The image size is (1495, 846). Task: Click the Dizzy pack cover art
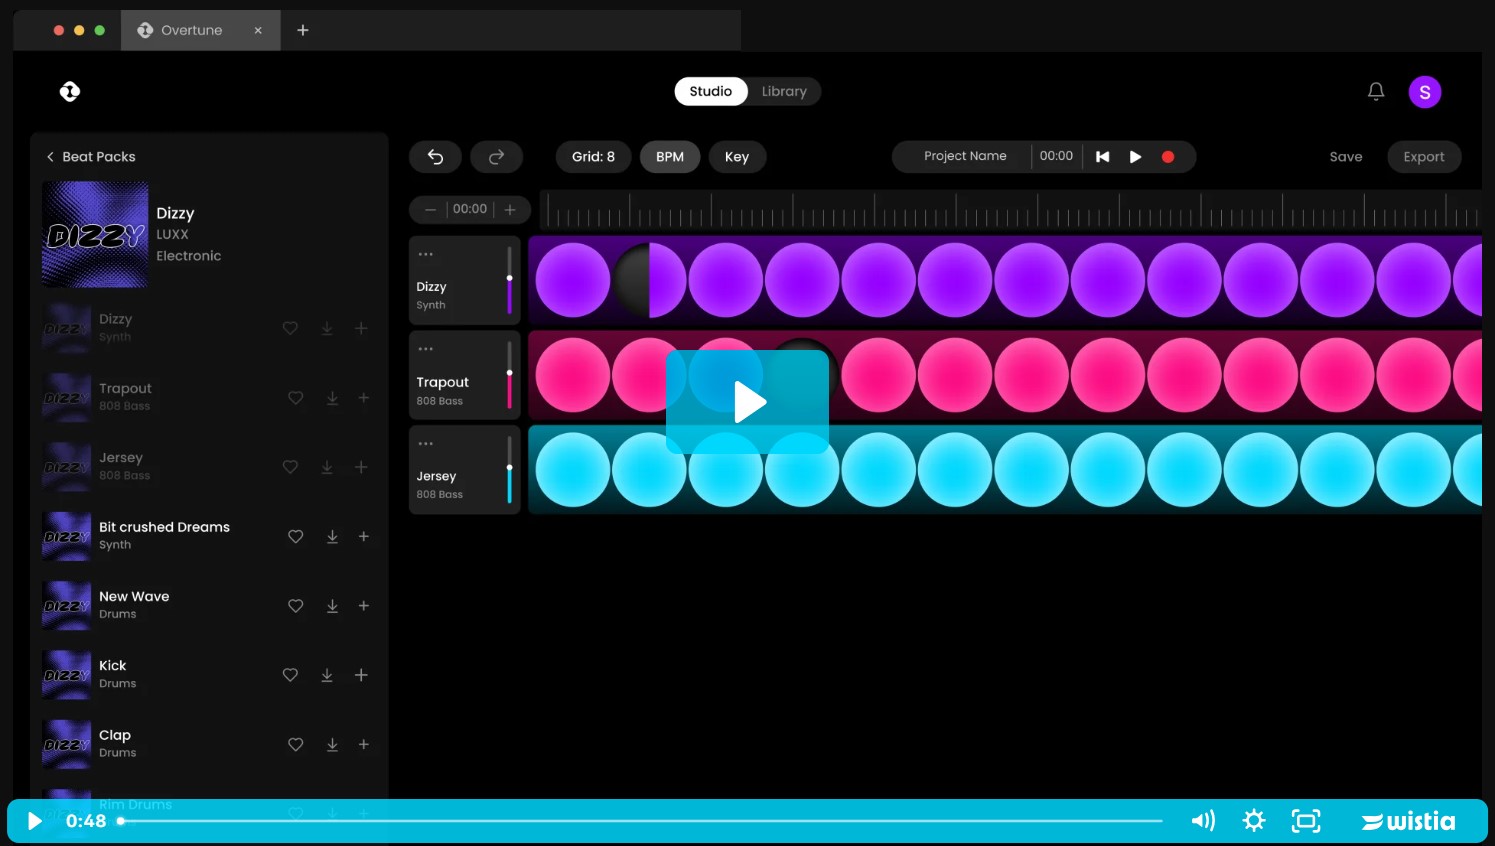pos(95,234)
